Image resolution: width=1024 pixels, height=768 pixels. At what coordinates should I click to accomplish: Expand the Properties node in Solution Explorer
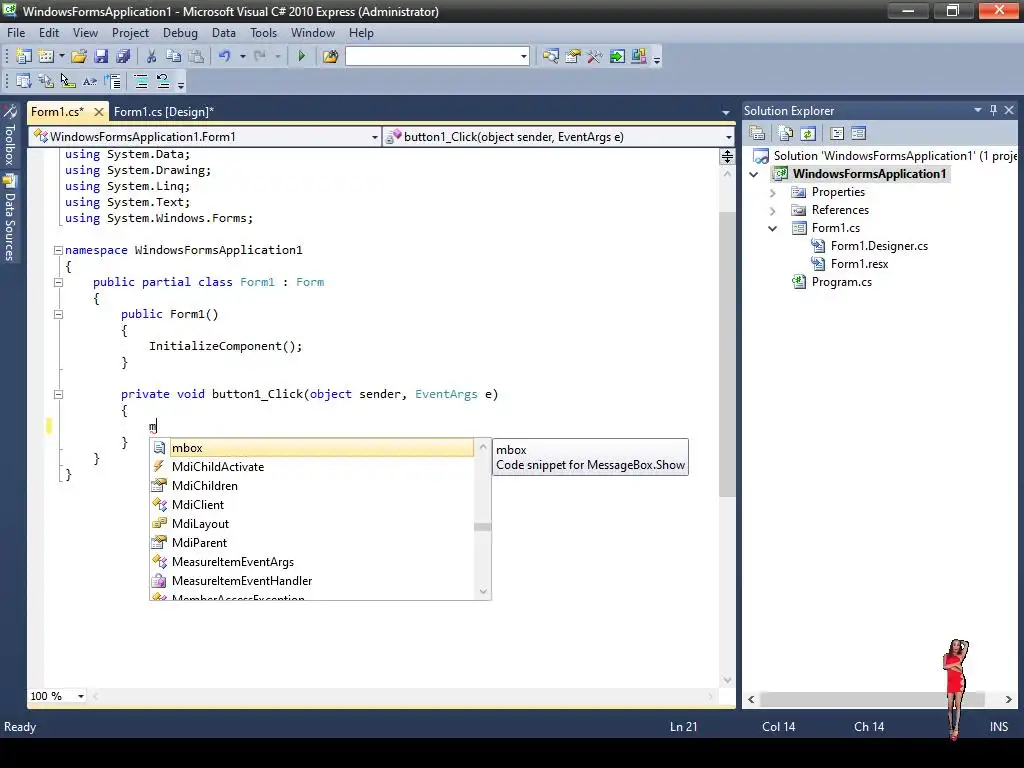(773, 193)
